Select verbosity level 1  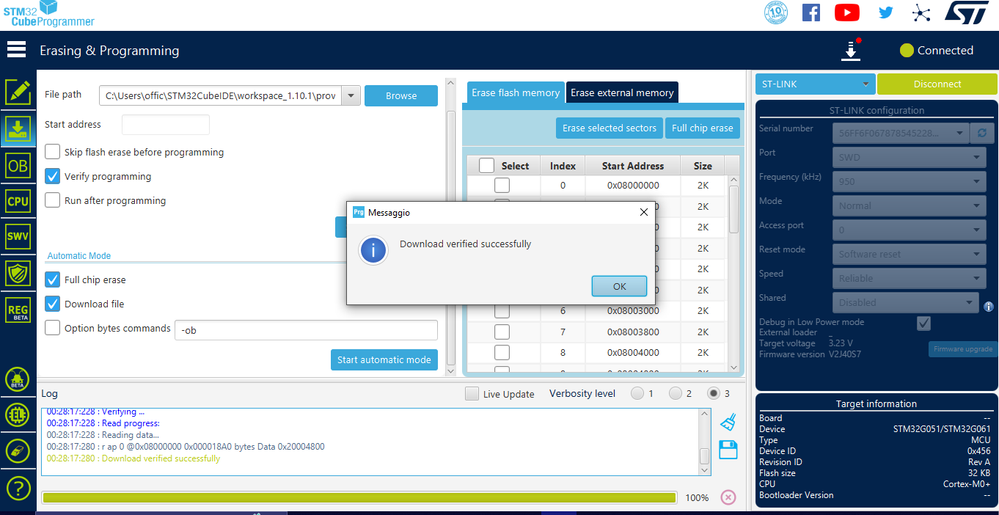coord(637,393)
